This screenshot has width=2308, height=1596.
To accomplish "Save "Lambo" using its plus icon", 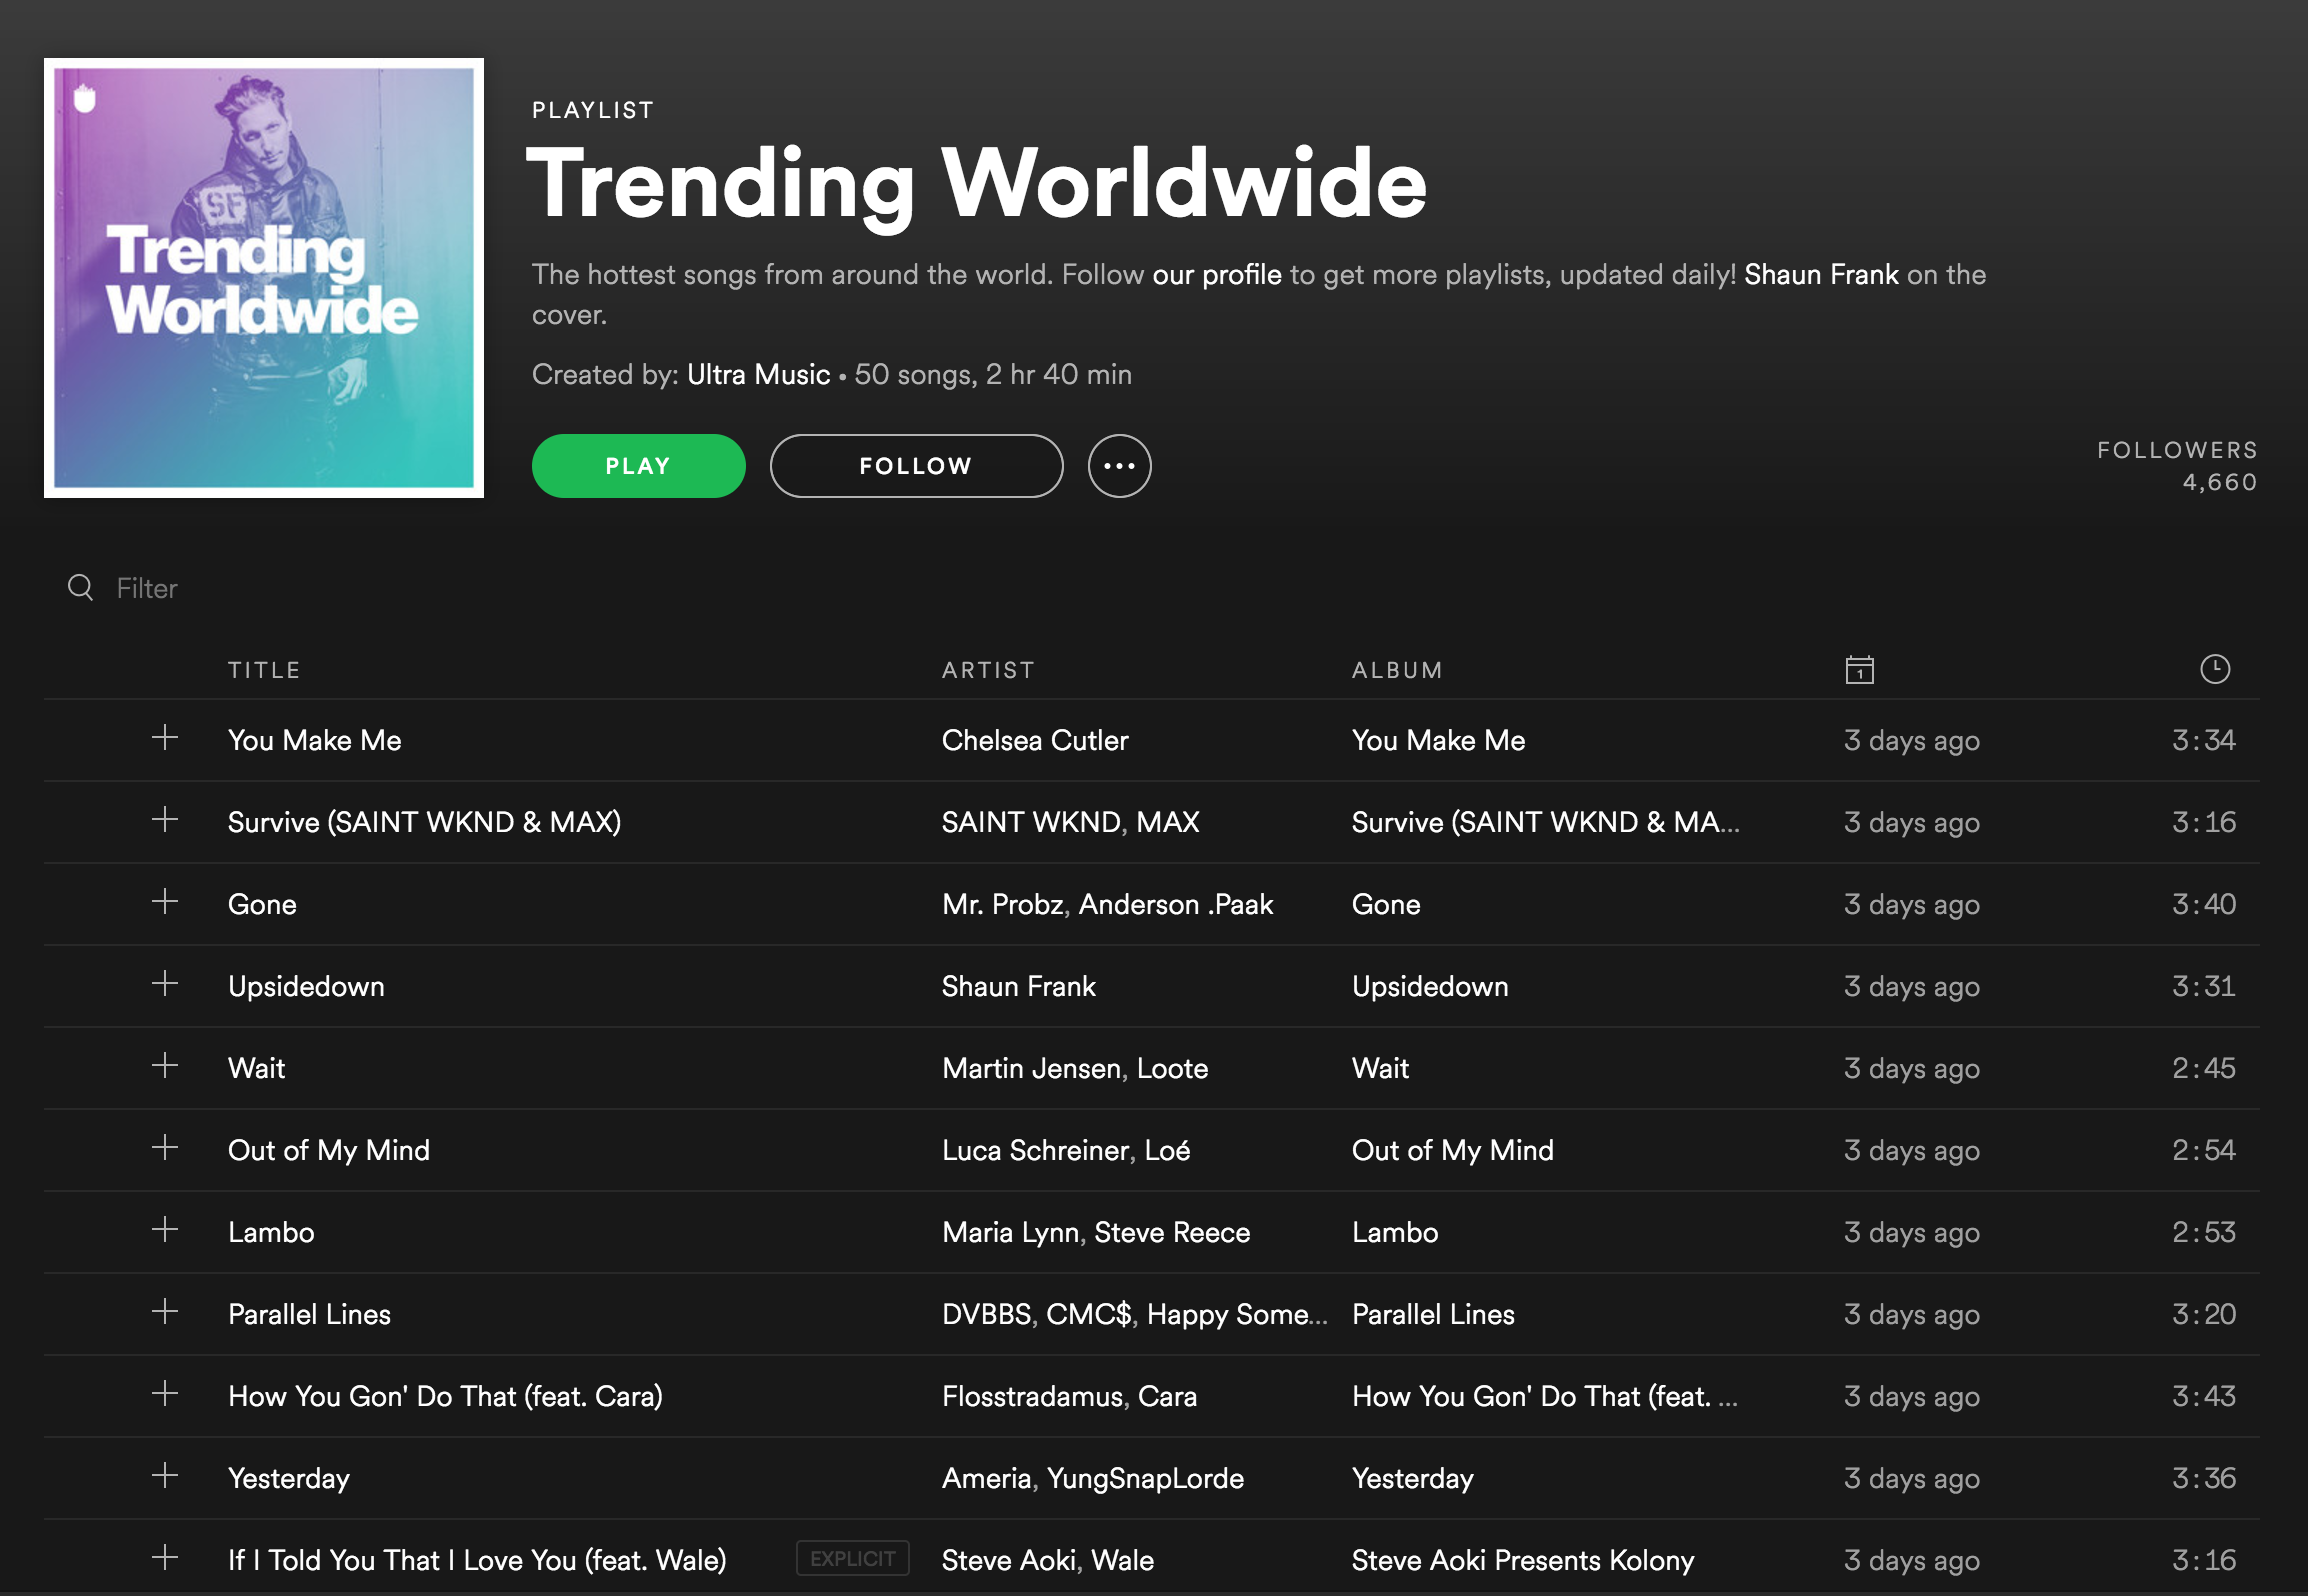I will coord(165,1230).
